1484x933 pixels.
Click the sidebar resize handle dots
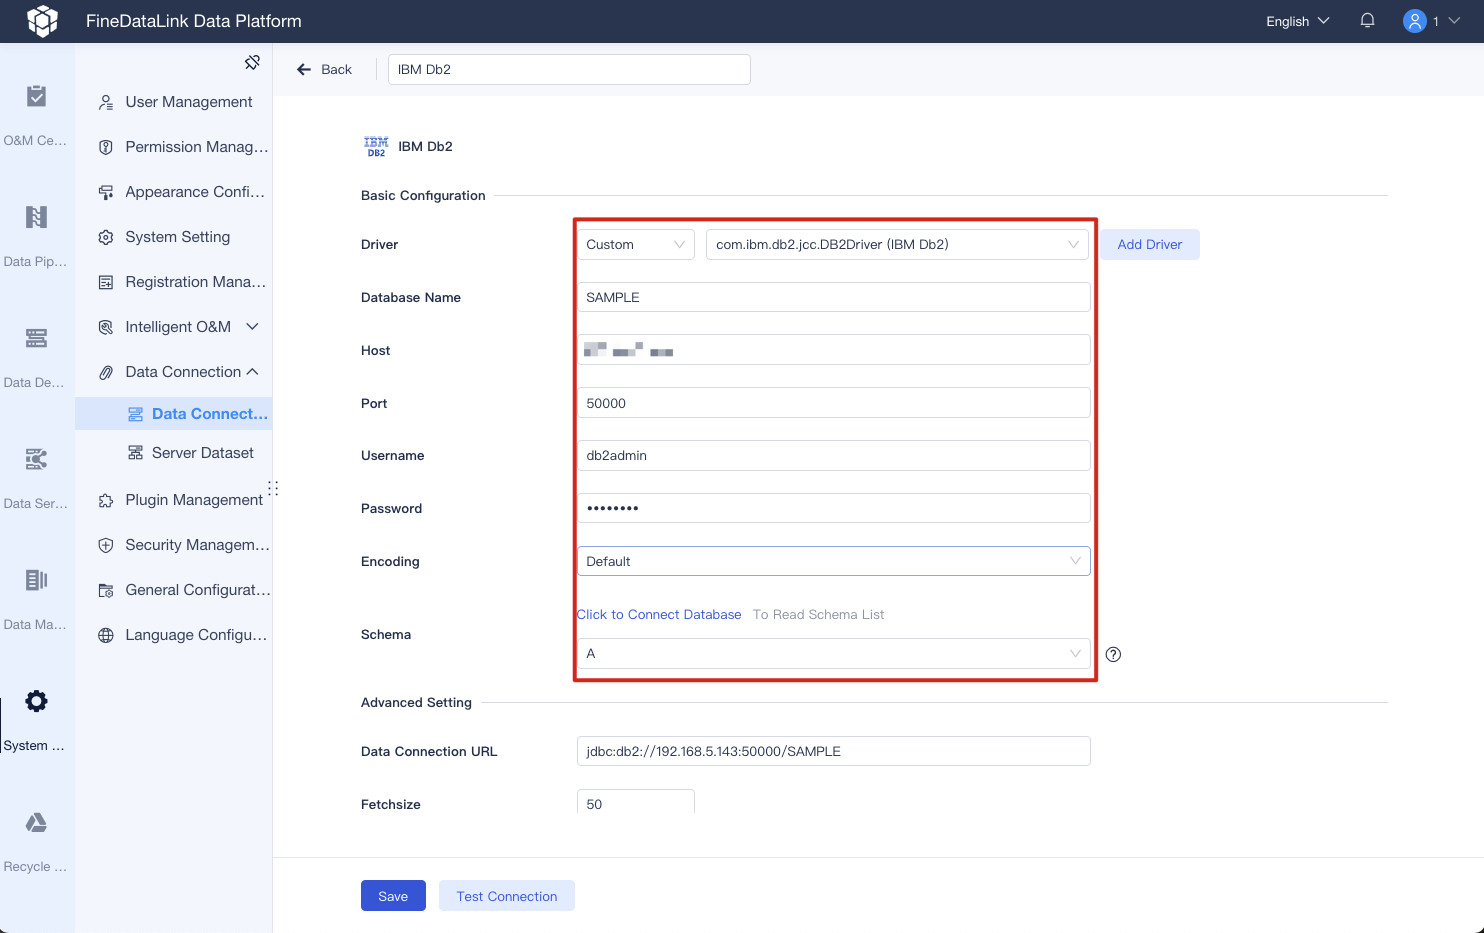click(273, 488)
